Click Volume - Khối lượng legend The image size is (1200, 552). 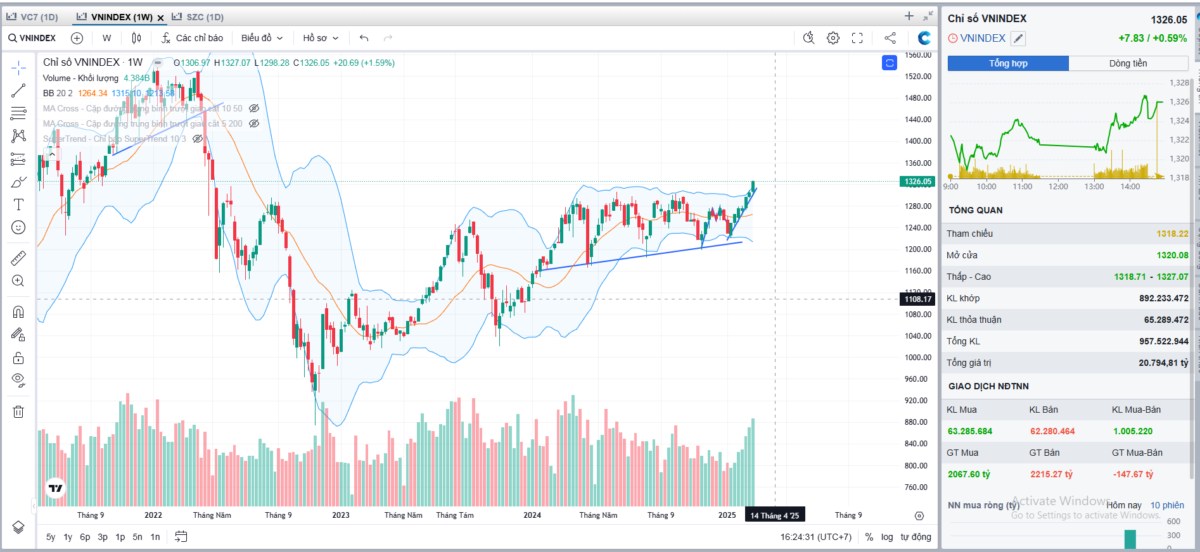81,78
